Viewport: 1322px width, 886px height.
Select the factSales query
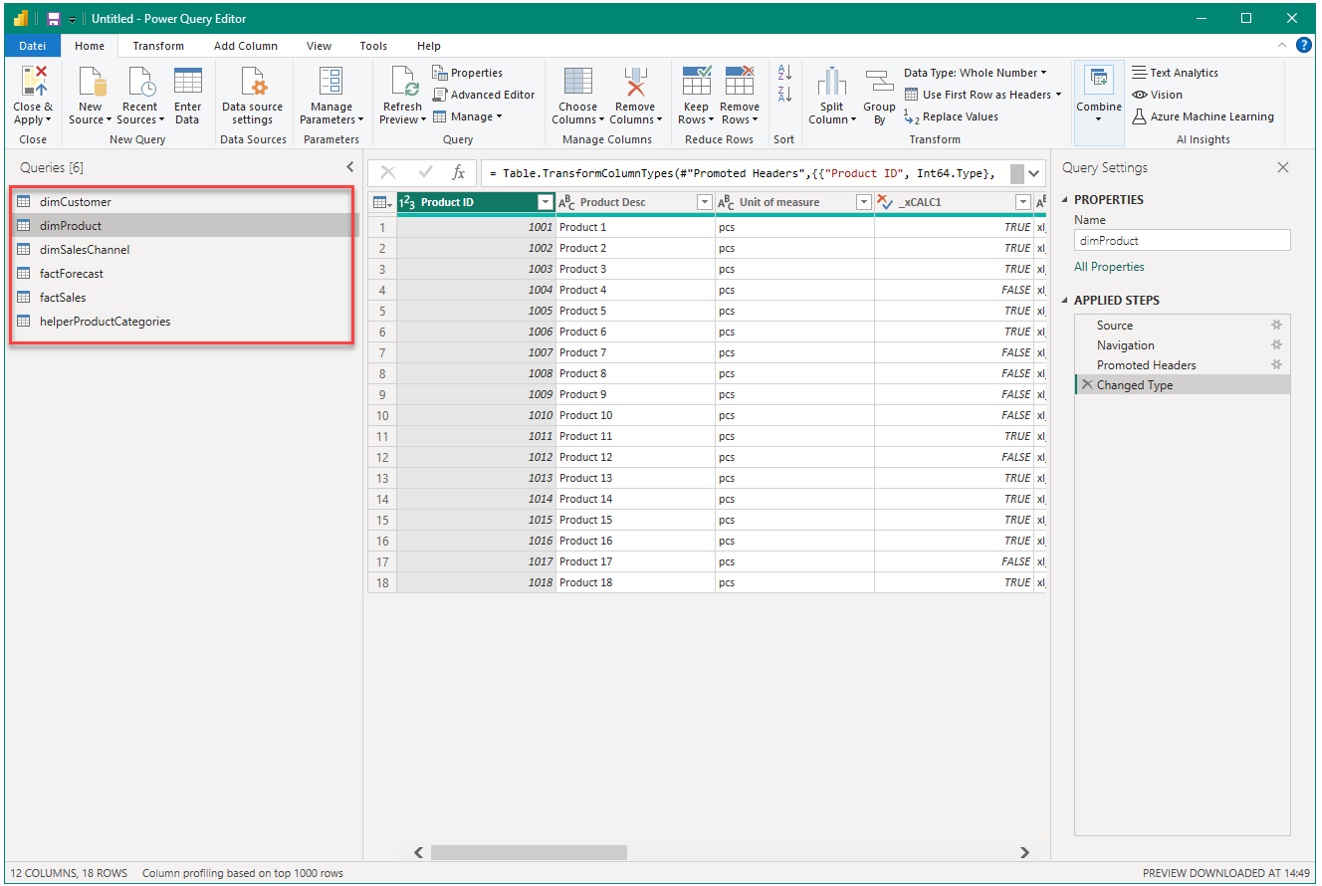pyautogui.click(x=185, y=297)
